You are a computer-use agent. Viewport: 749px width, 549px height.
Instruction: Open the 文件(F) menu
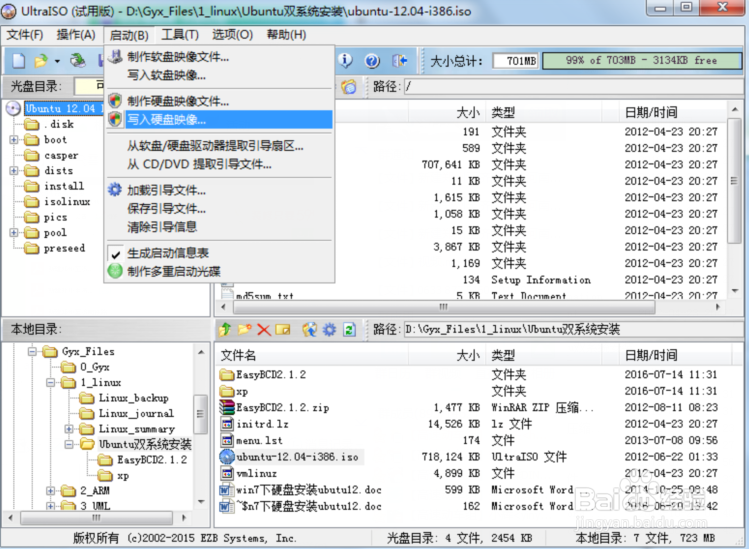click(25, 35)
